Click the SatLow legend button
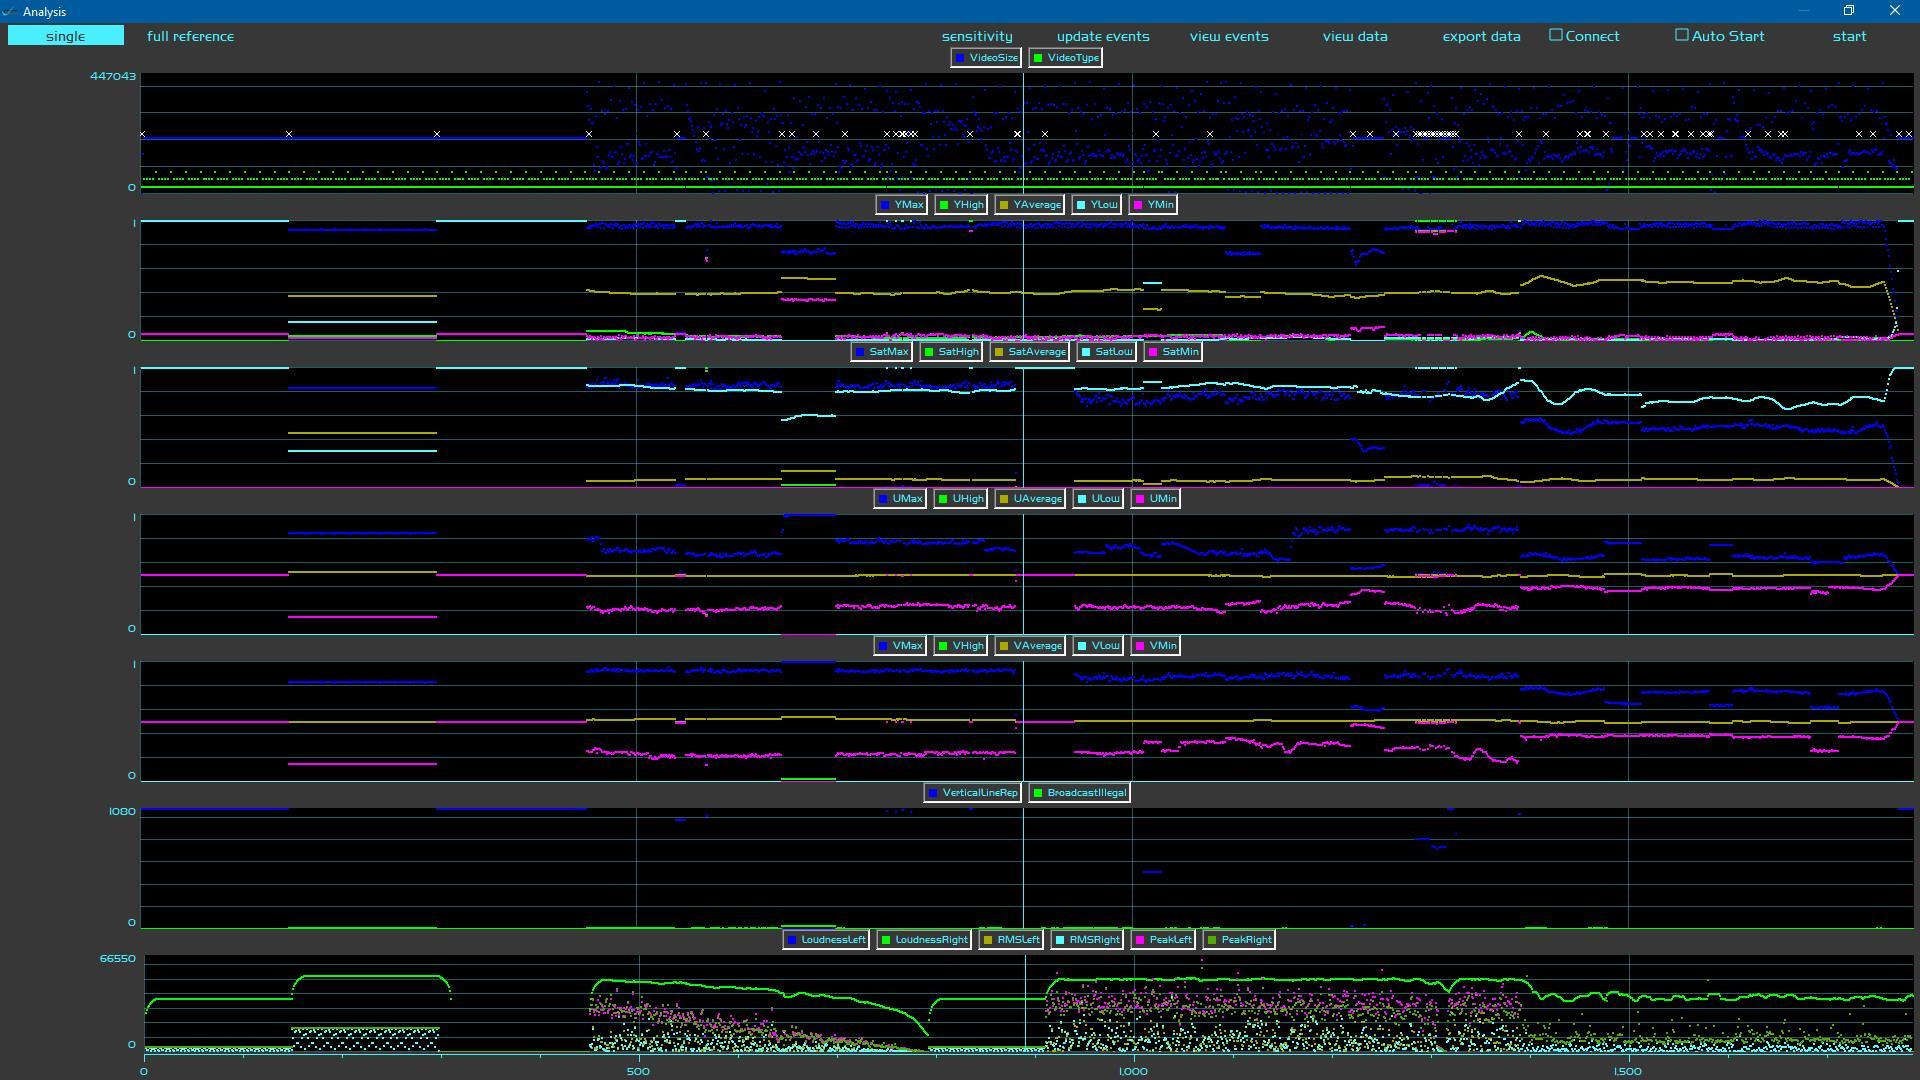The image size is (1920, 1080). point(1107,352)
